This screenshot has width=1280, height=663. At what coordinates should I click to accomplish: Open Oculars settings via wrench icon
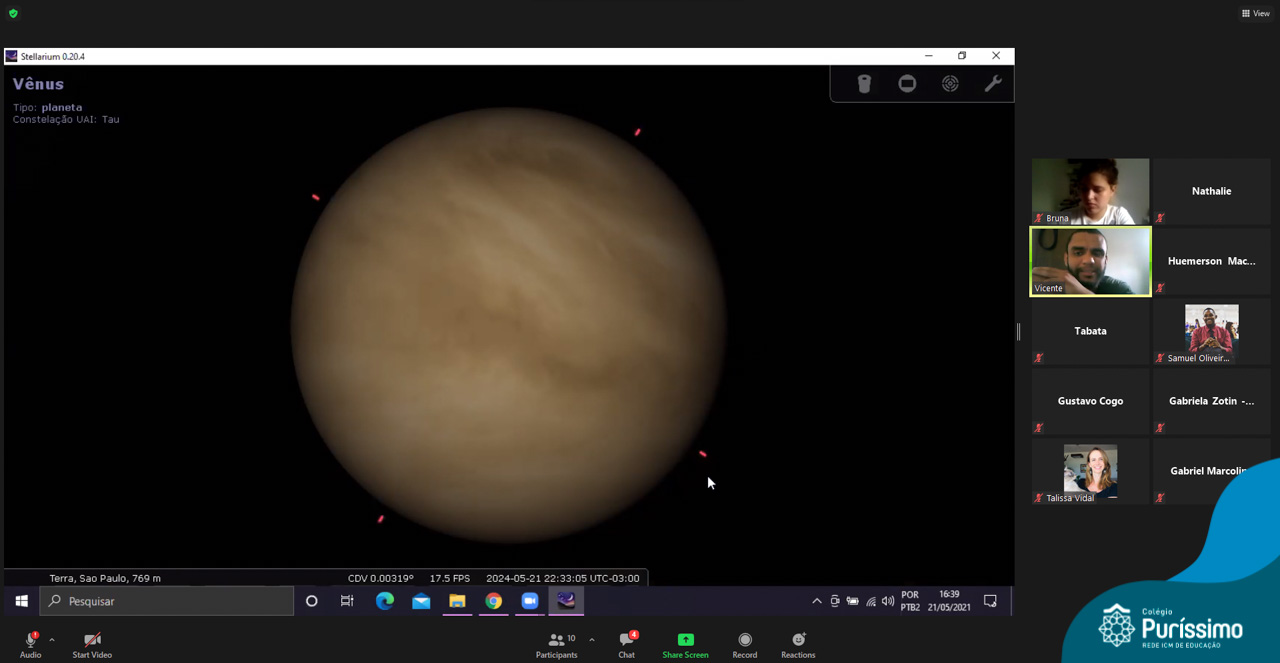(993, 84)
